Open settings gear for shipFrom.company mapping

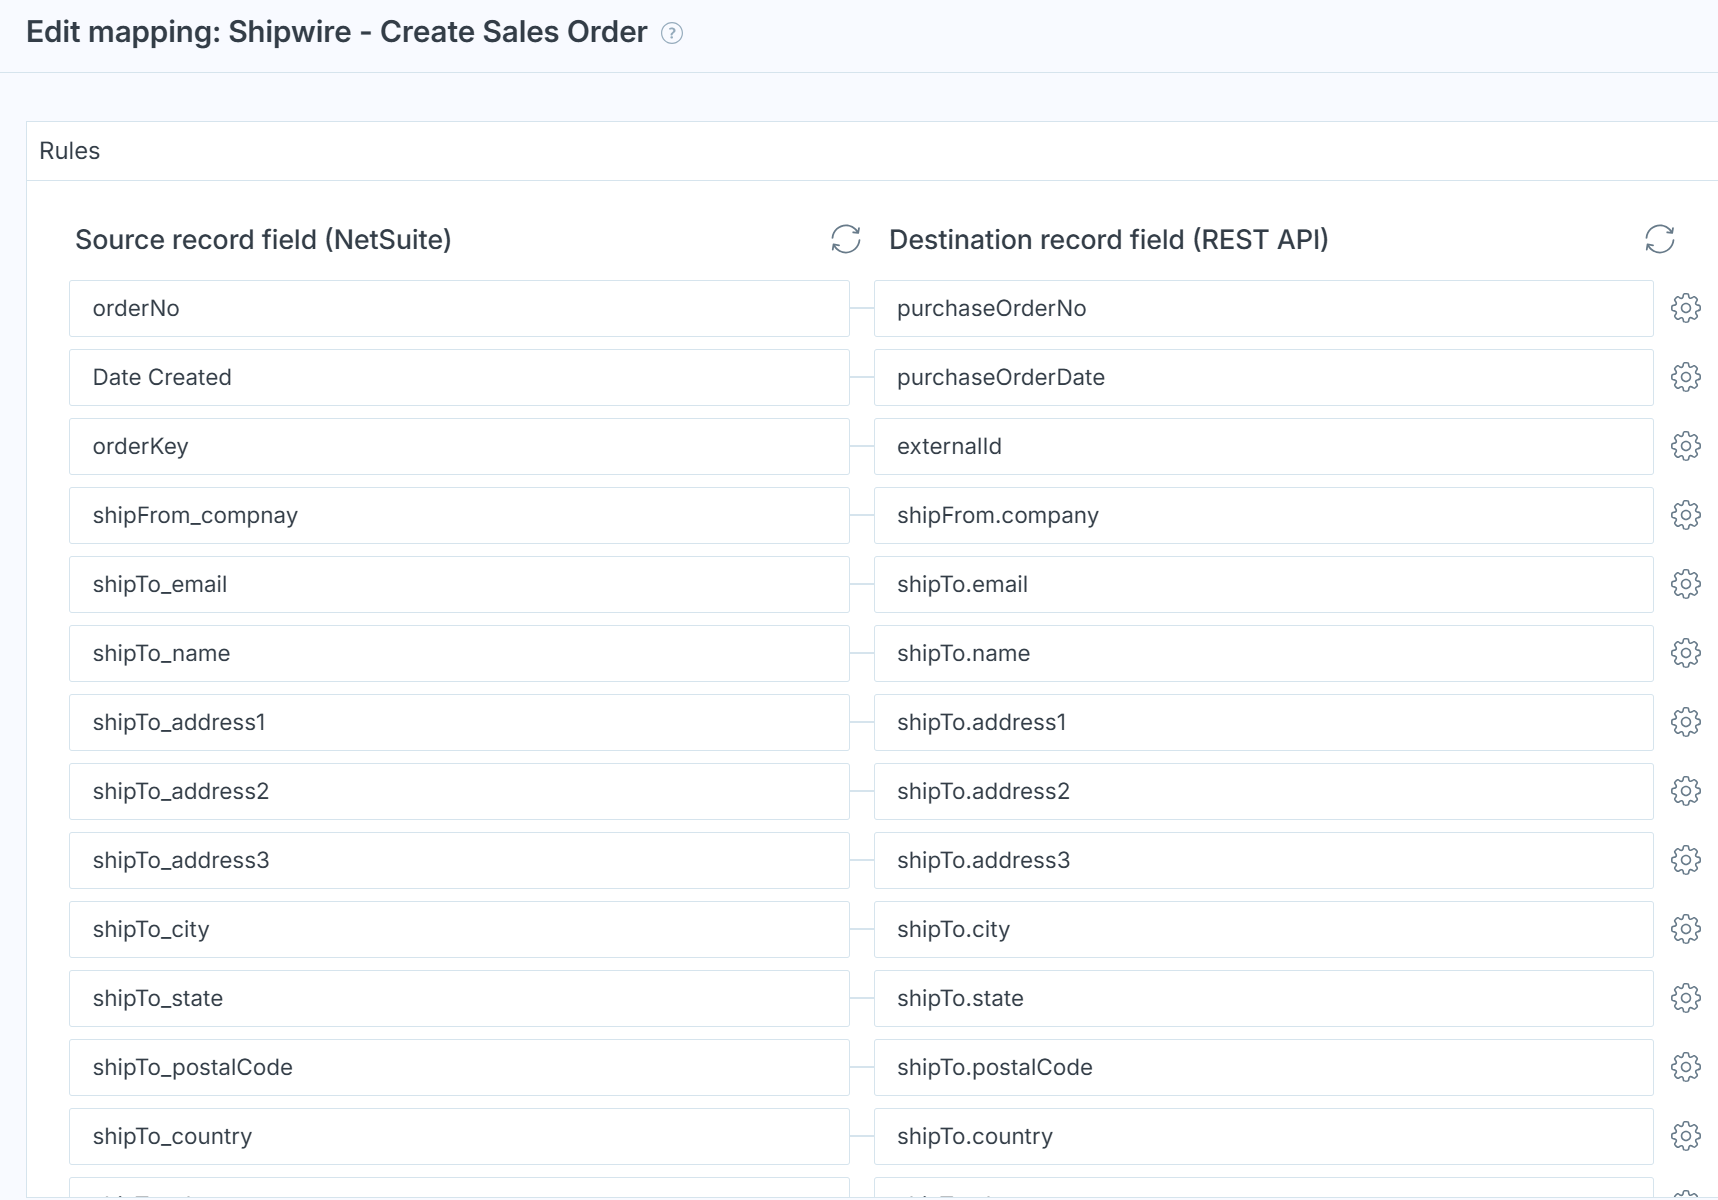(1685, 515)
